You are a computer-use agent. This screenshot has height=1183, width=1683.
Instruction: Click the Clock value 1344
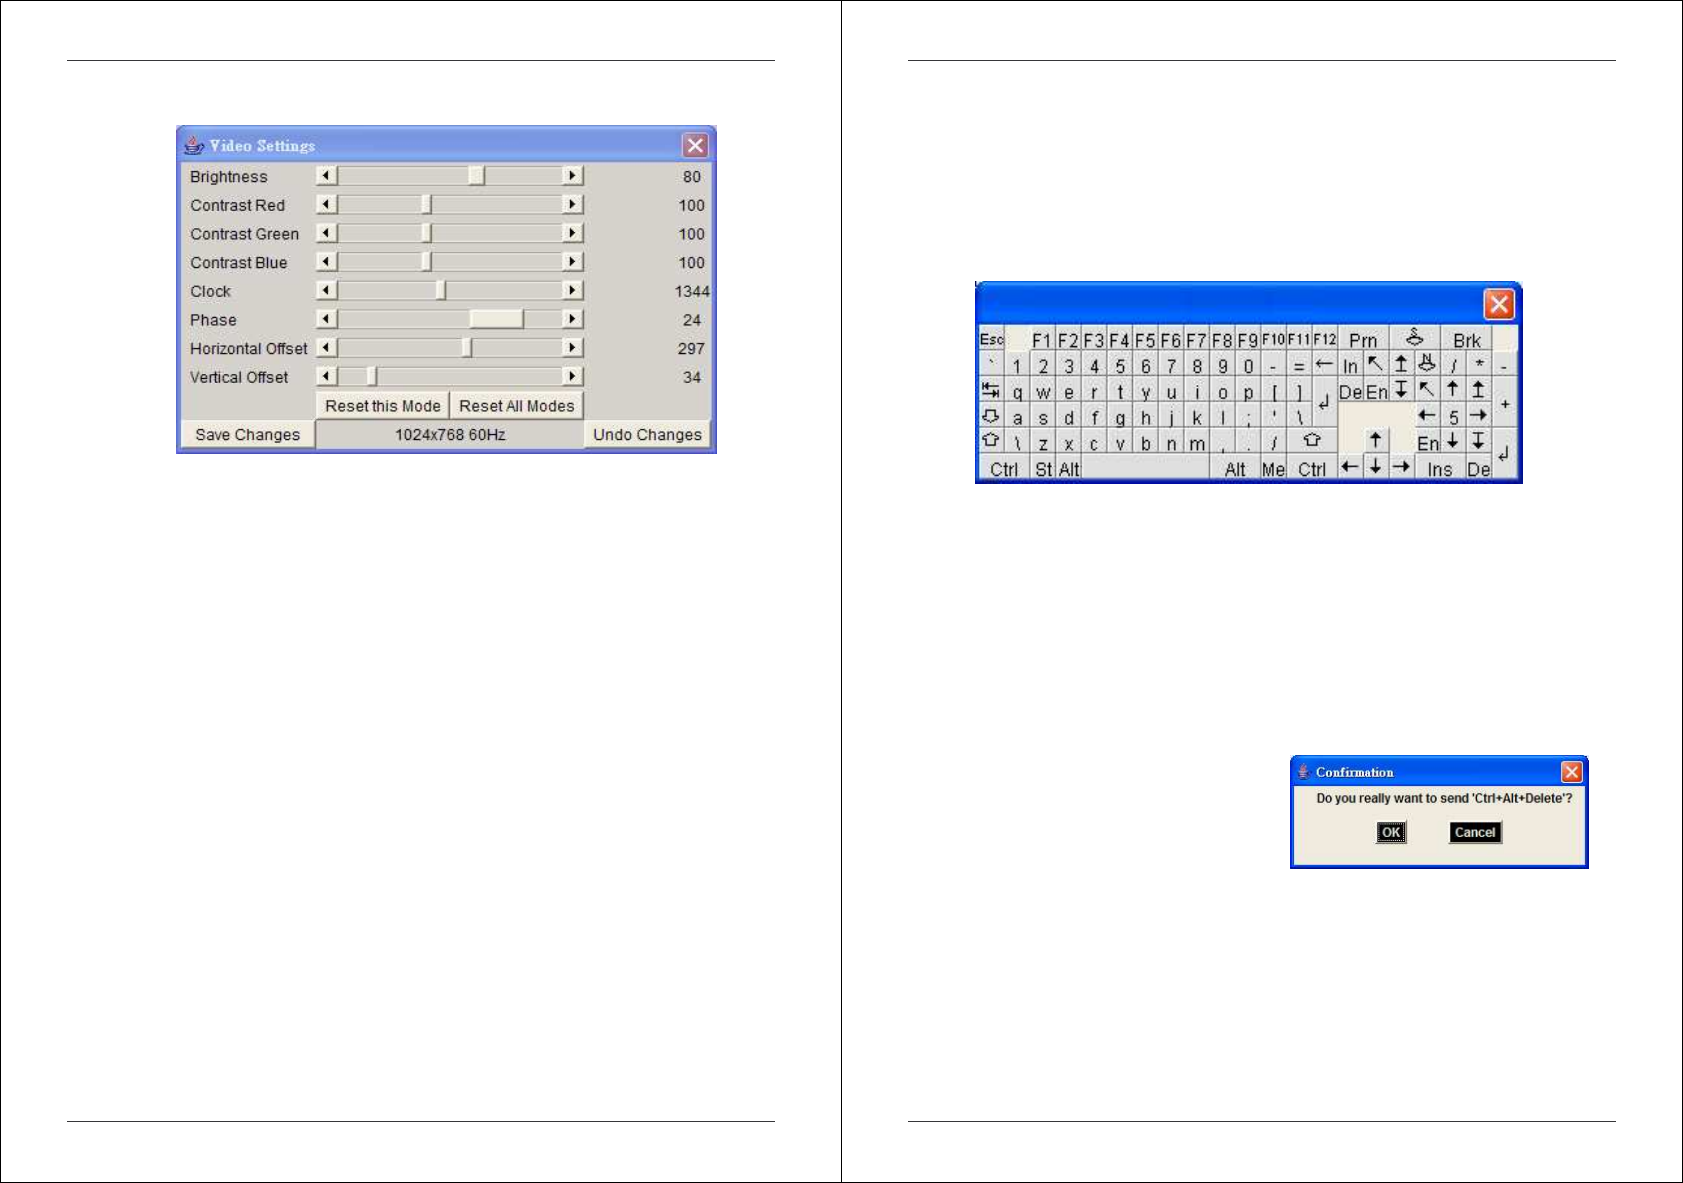692,291
